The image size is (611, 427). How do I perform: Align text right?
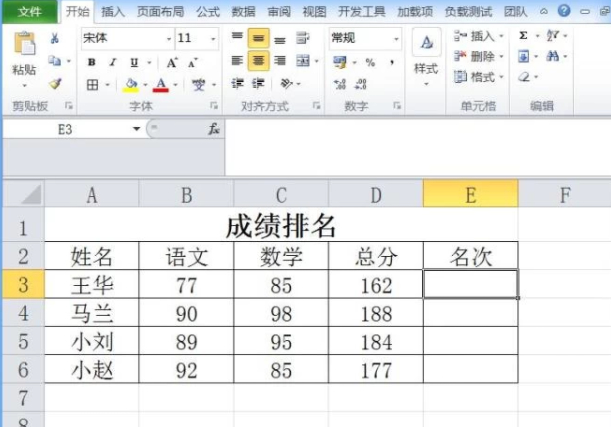coord(279,61)
